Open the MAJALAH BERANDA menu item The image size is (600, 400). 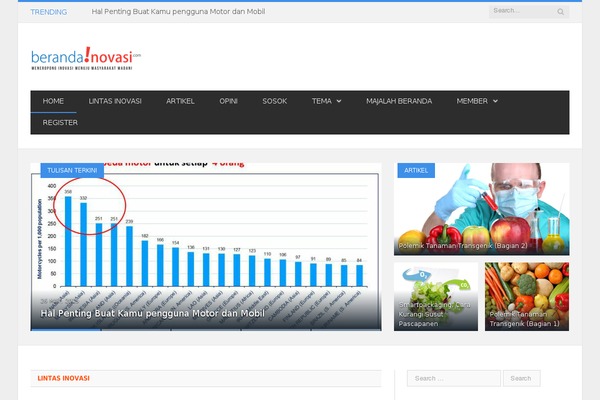pos(399,101)
